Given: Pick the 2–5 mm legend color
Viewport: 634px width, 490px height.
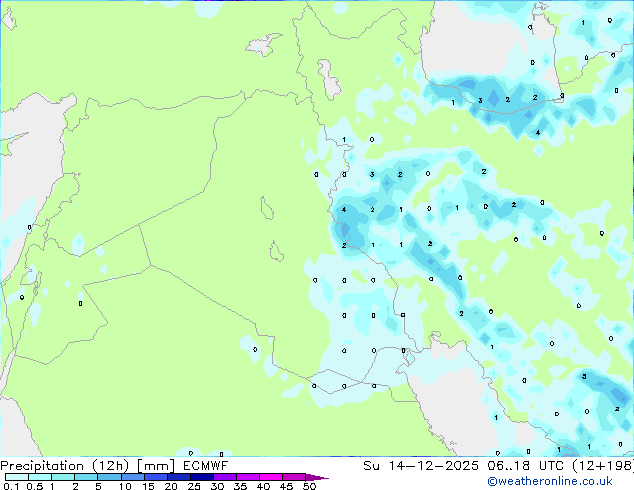Looking at the screenshot, I should (86, 477).
